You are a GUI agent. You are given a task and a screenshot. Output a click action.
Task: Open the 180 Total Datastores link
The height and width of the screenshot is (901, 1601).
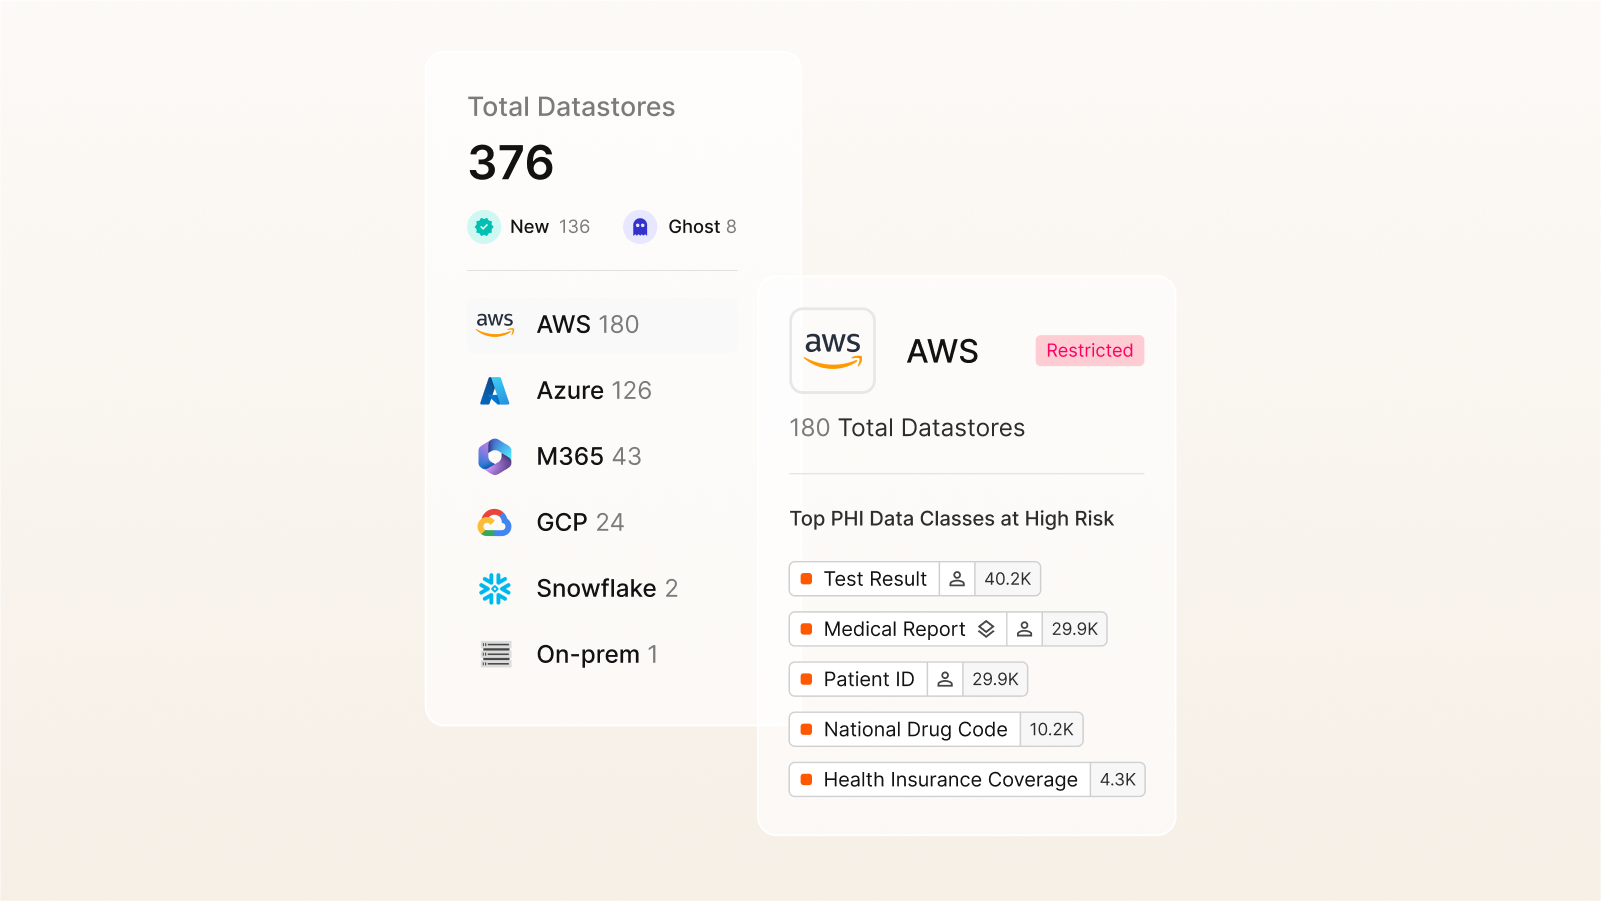pyautogui.click(x=906, y=427)
